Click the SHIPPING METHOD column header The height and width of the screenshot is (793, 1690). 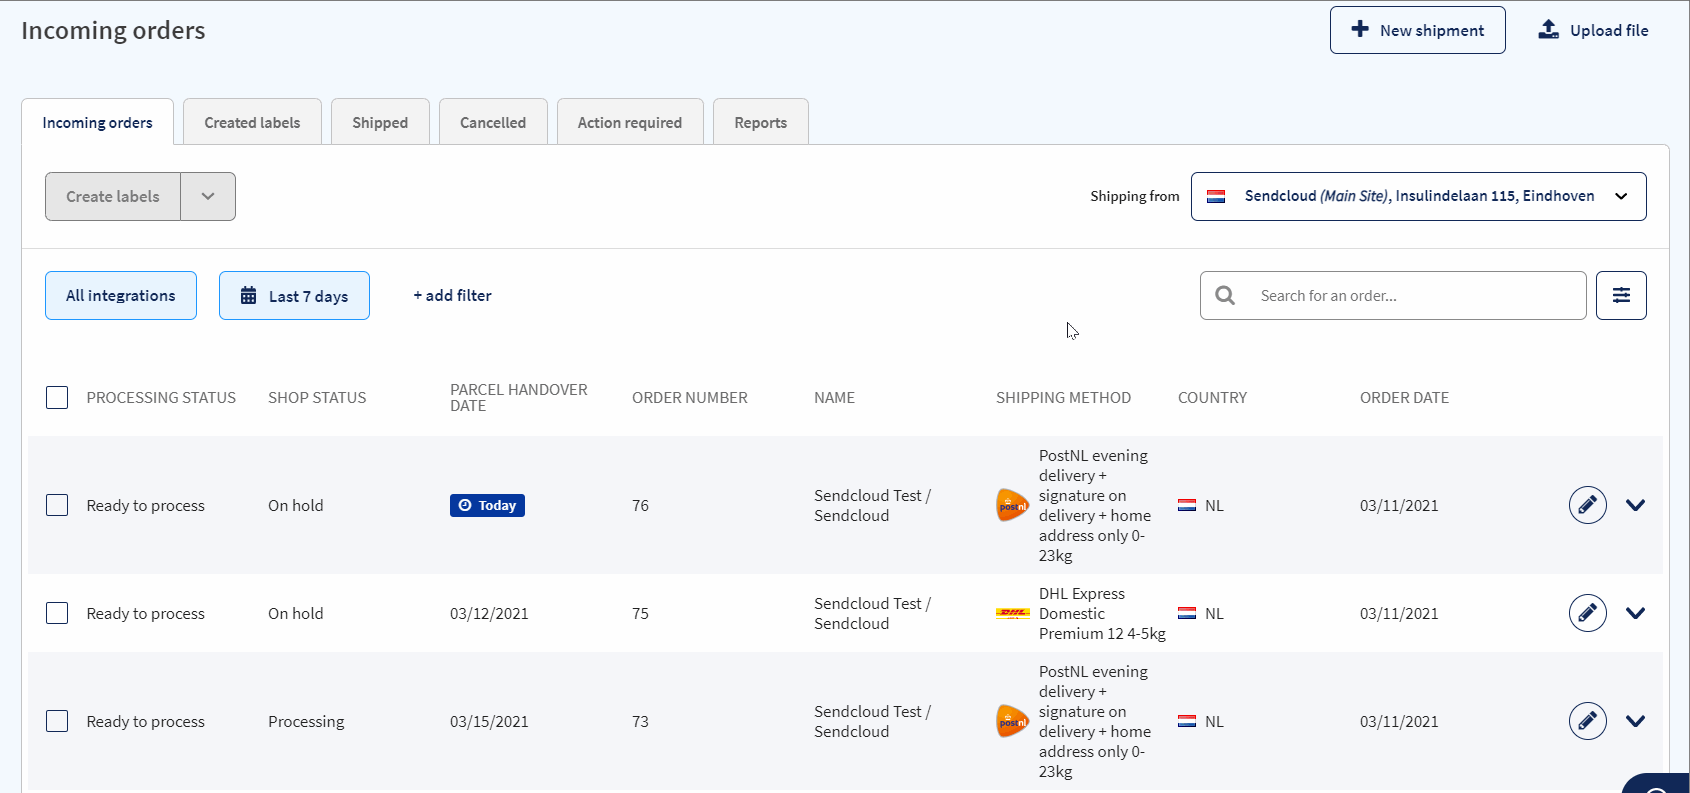pyautogui.click(x=1063, y=397)
